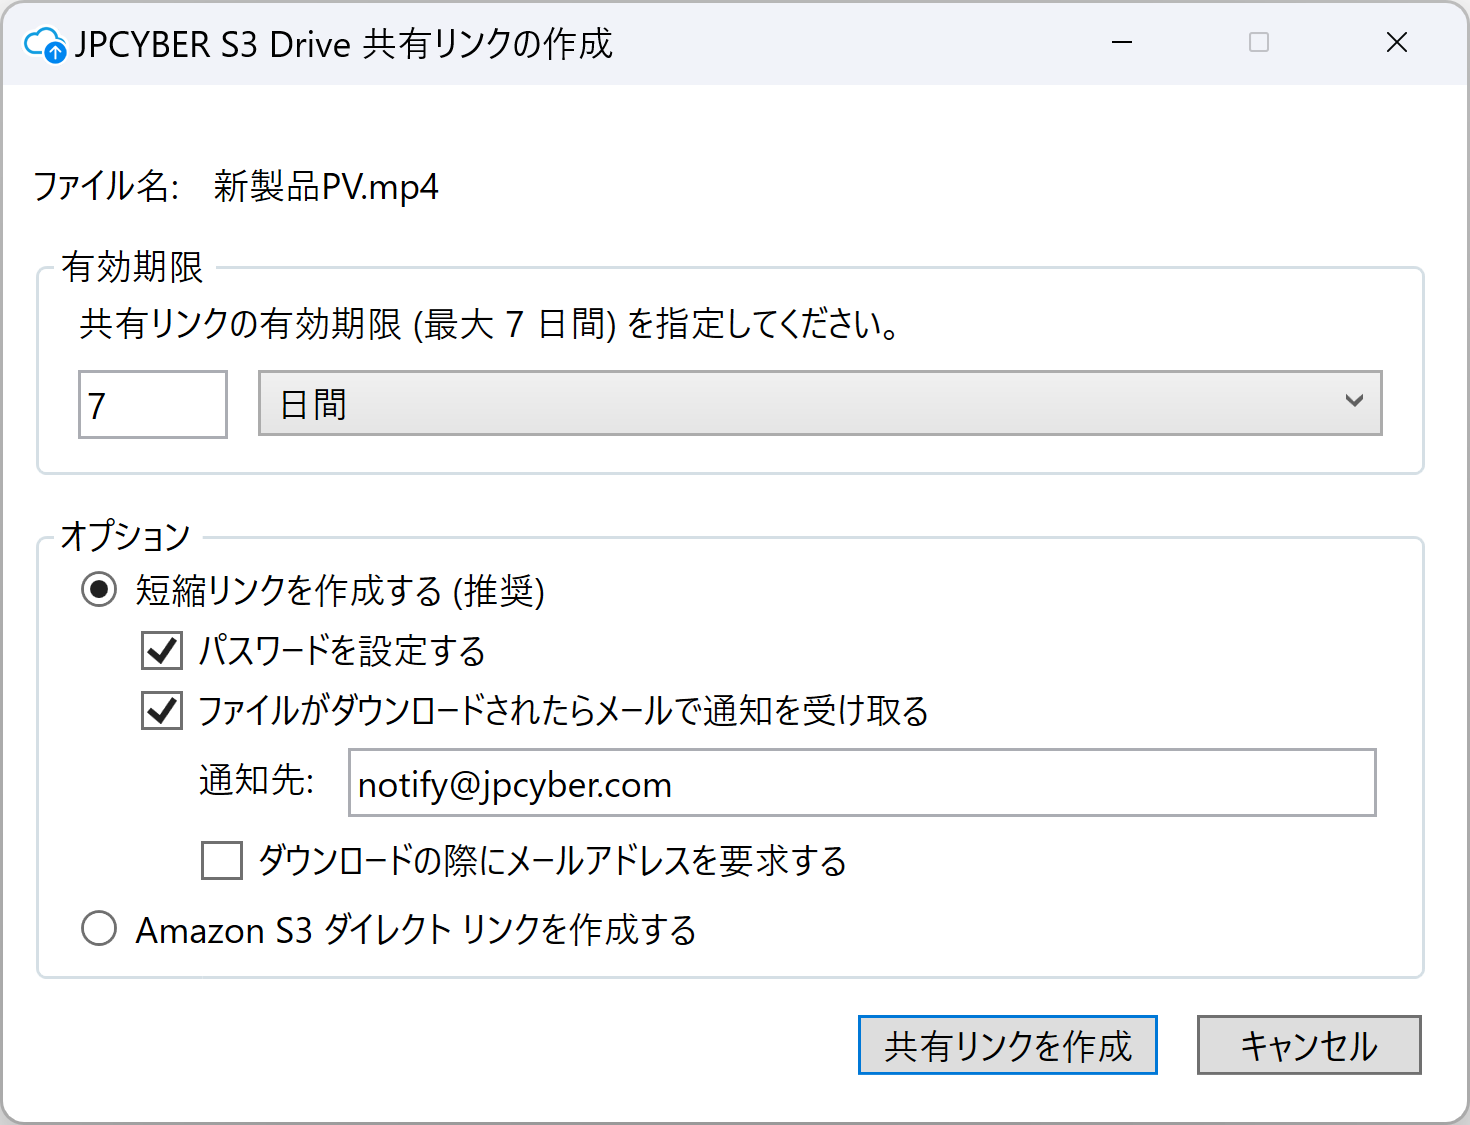The image size is (1470, 1125).
Task: Select 短縮リンクを作成する (推奨) radio button
Action: (99, 590)
